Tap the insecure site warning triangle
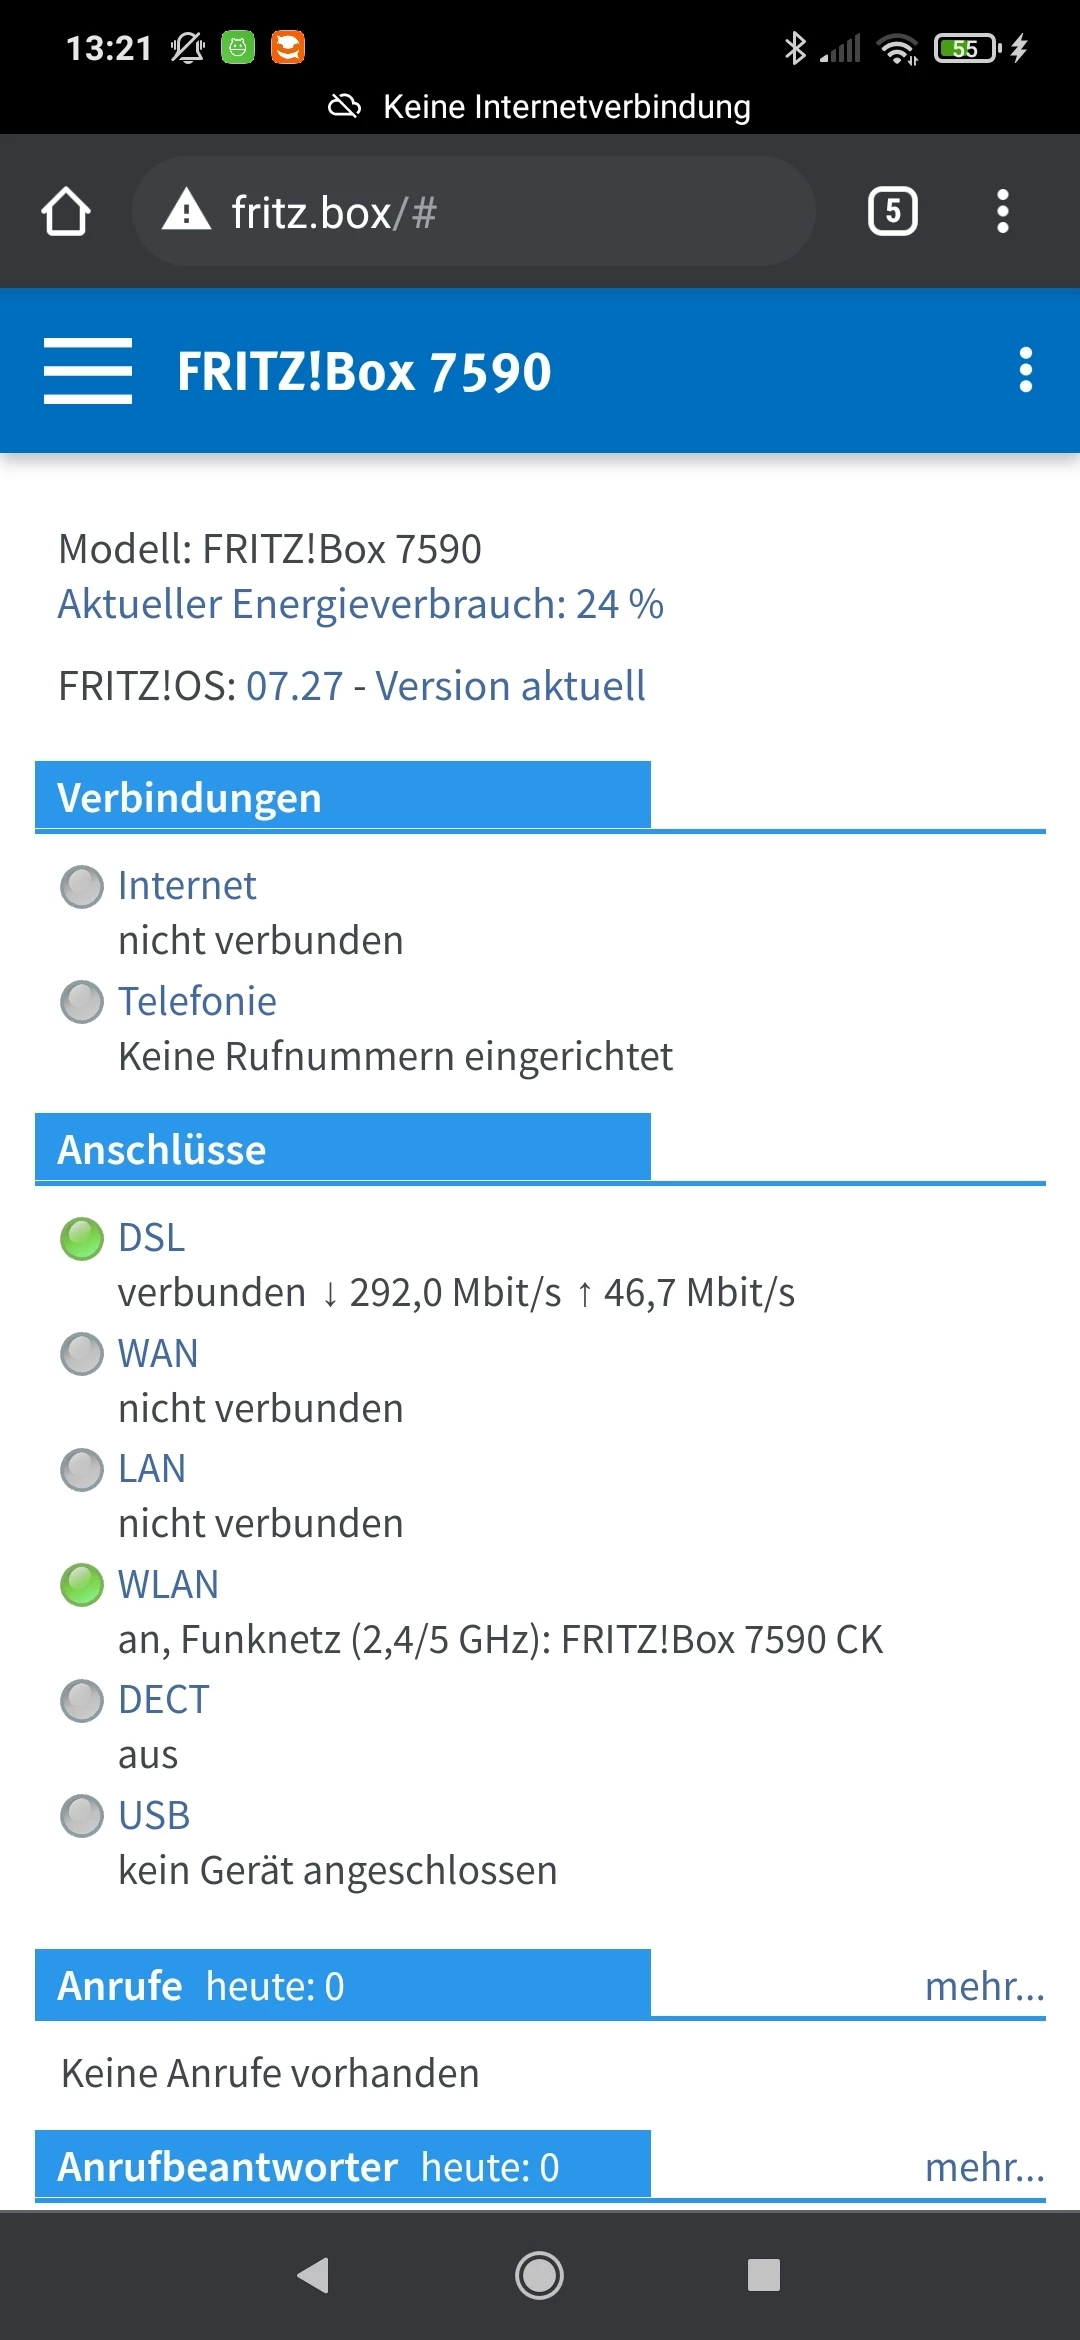The width and height of the screenshot is (1080, 2340). (186, 212)
